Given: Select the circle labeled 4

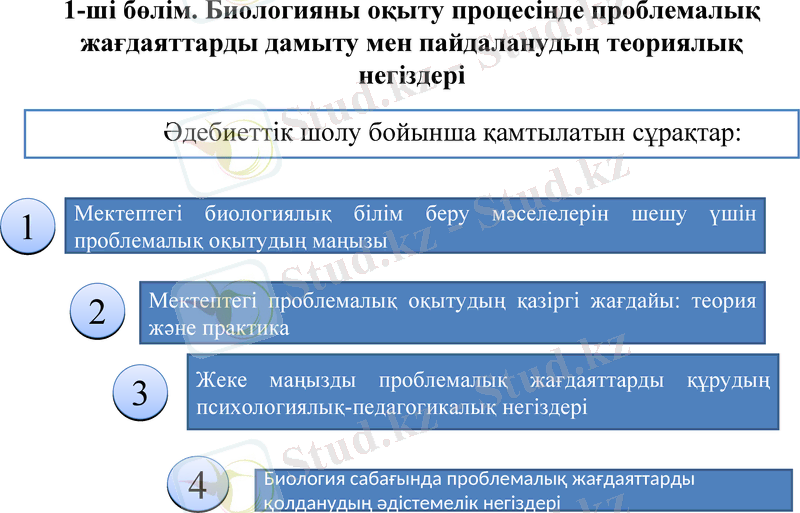Looking at the screenshot, I should [x=197, y=485].
